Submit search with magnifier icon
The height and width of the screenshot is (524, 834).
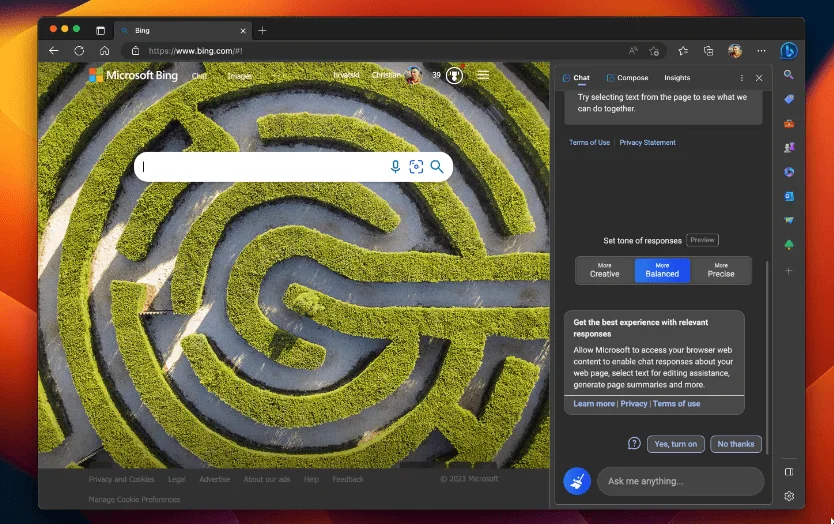[x=437, y=167]
